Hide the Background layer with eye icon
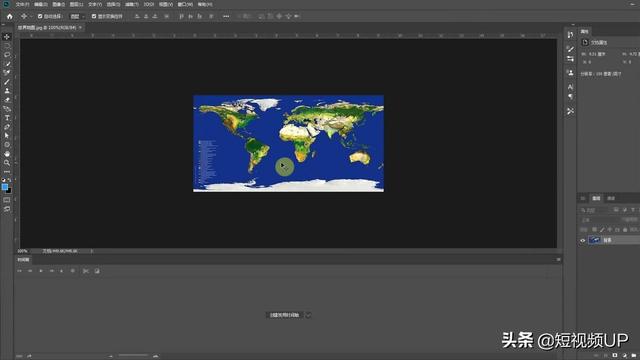640x360 pixels. click(x=583, y=240)
